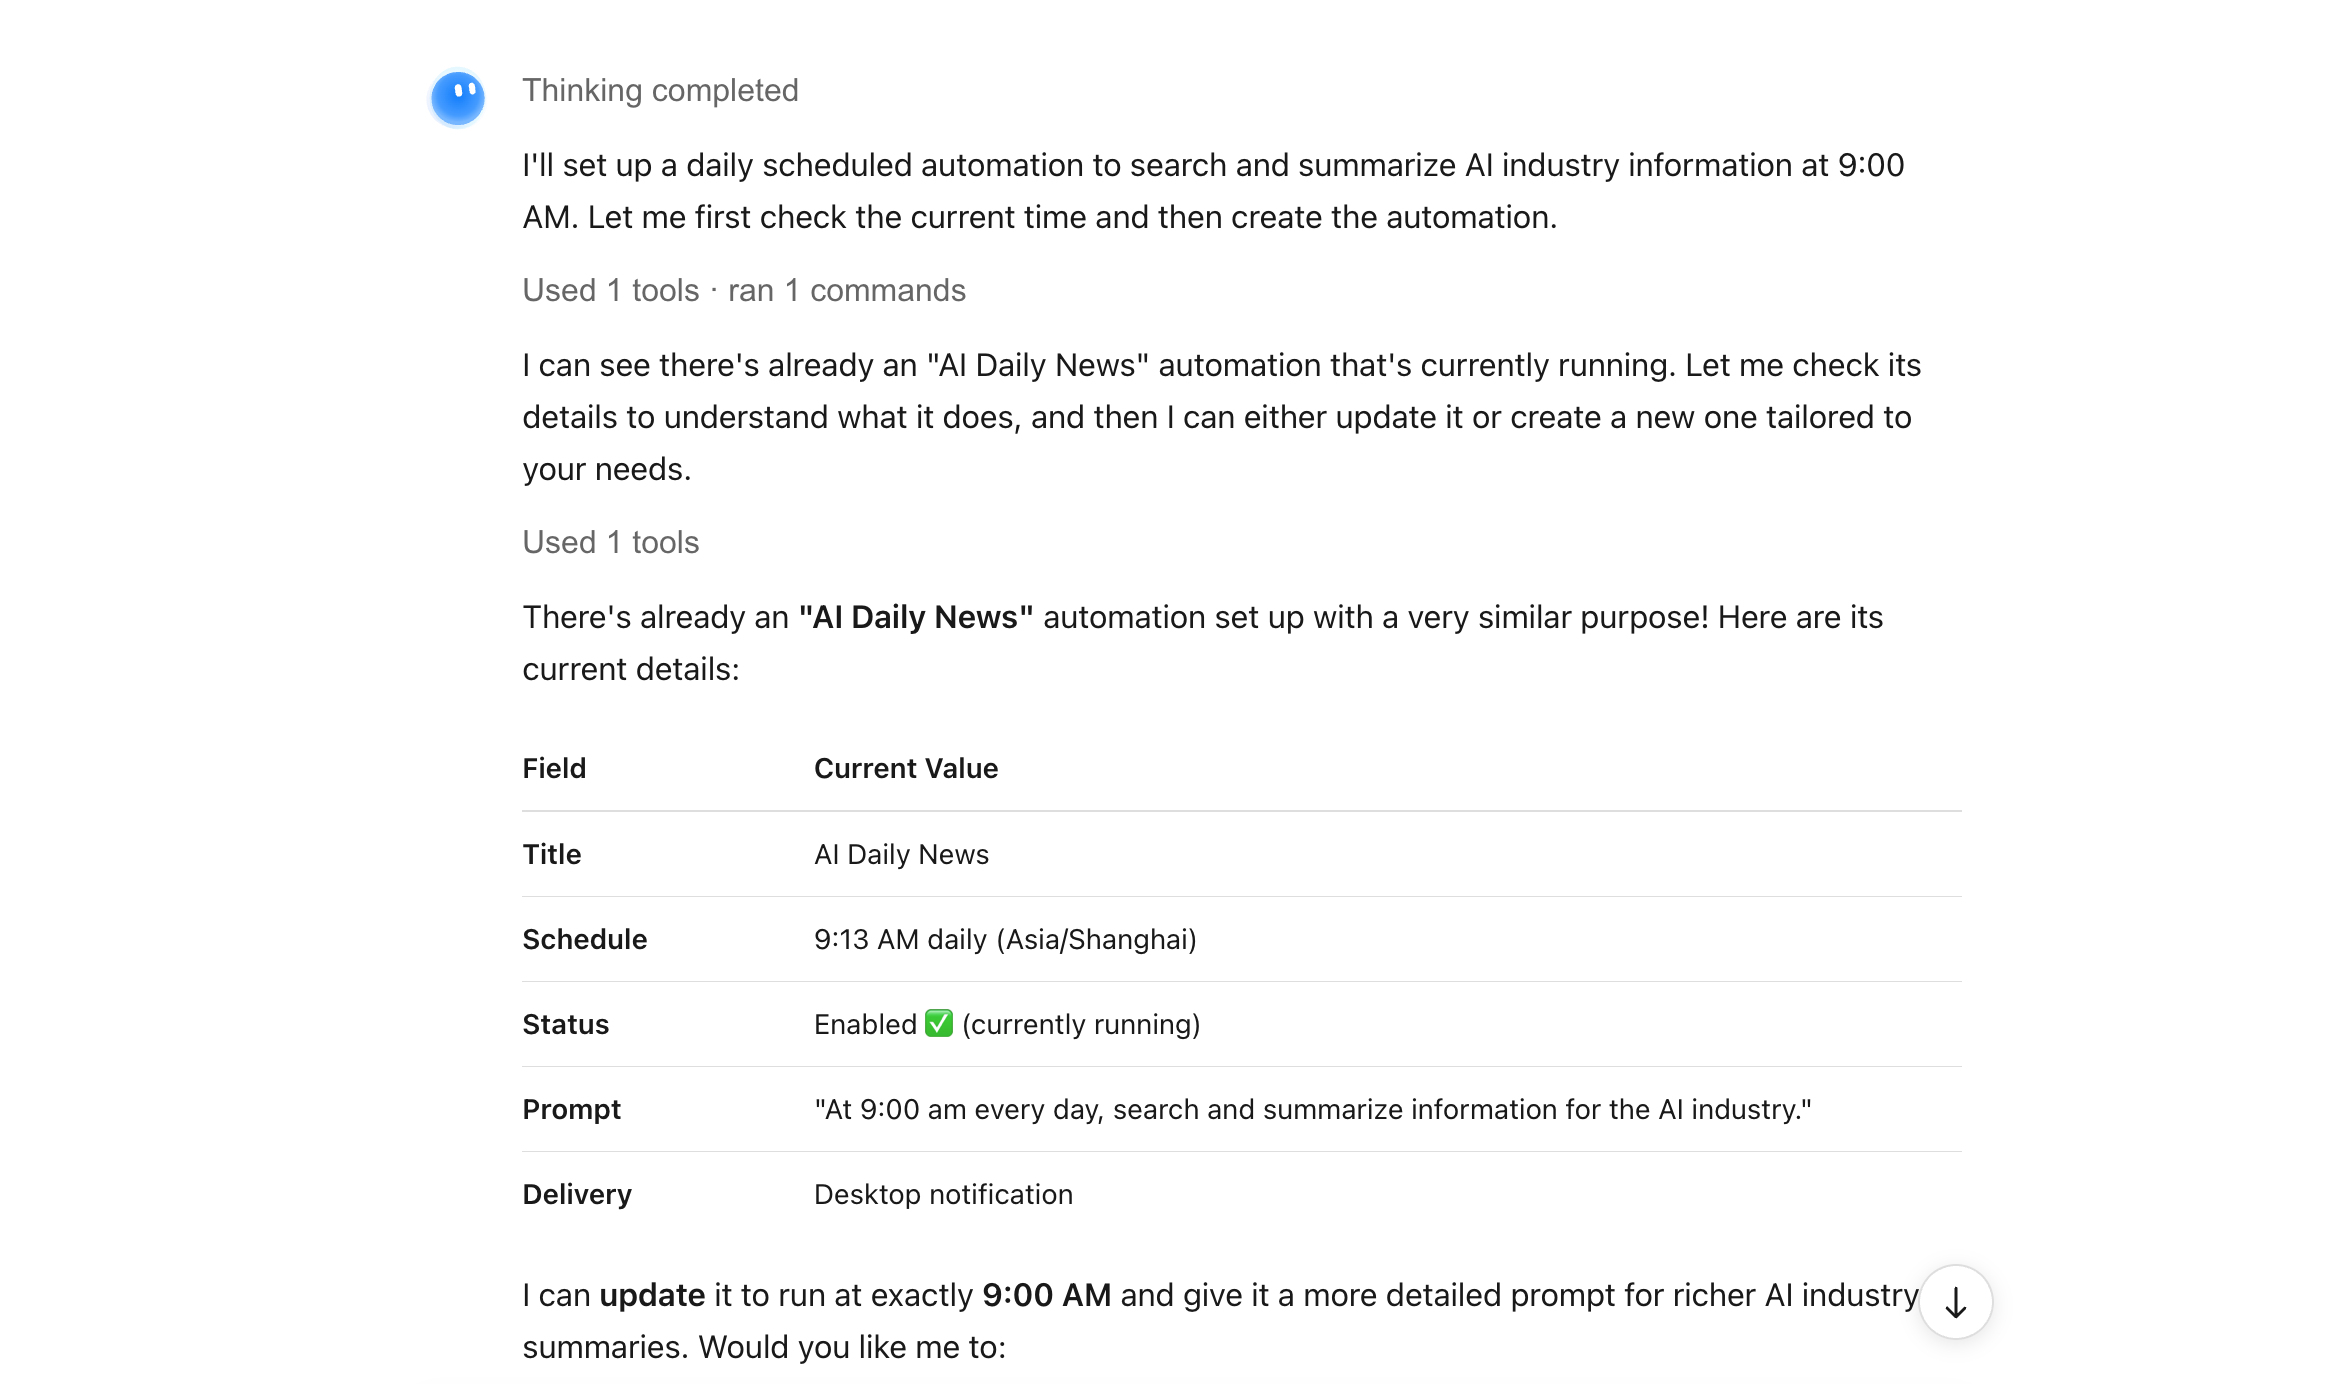Select the "AI Daily News" title value cell
This screenshot has height=1384, width=2332.
[901, 854]
